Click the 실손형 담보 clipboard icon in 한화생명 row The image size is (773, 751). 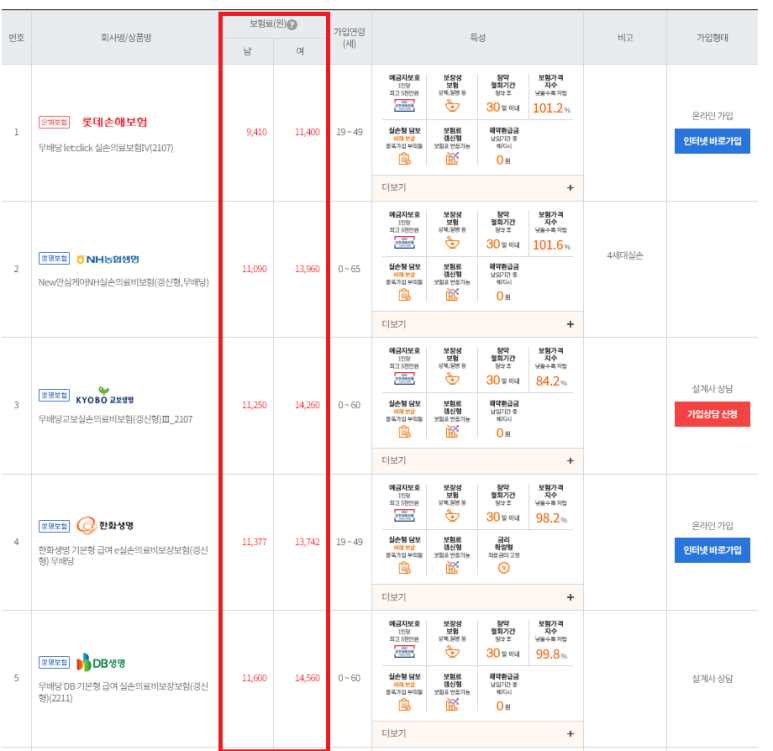click(404, 568)
